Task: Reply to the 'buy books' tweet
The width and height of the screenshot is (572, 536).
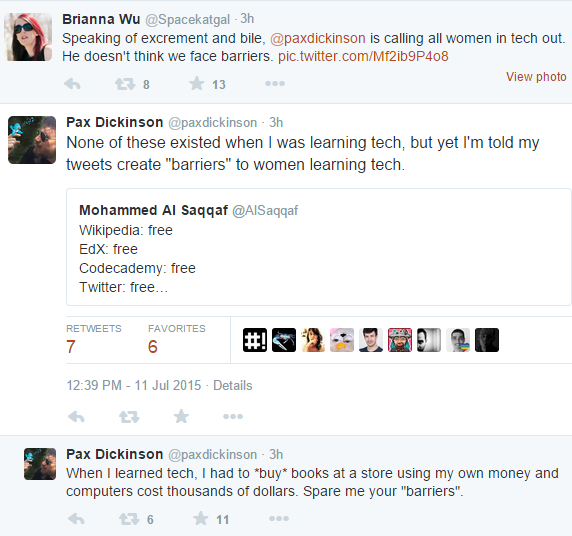Action: coord(76,519)
